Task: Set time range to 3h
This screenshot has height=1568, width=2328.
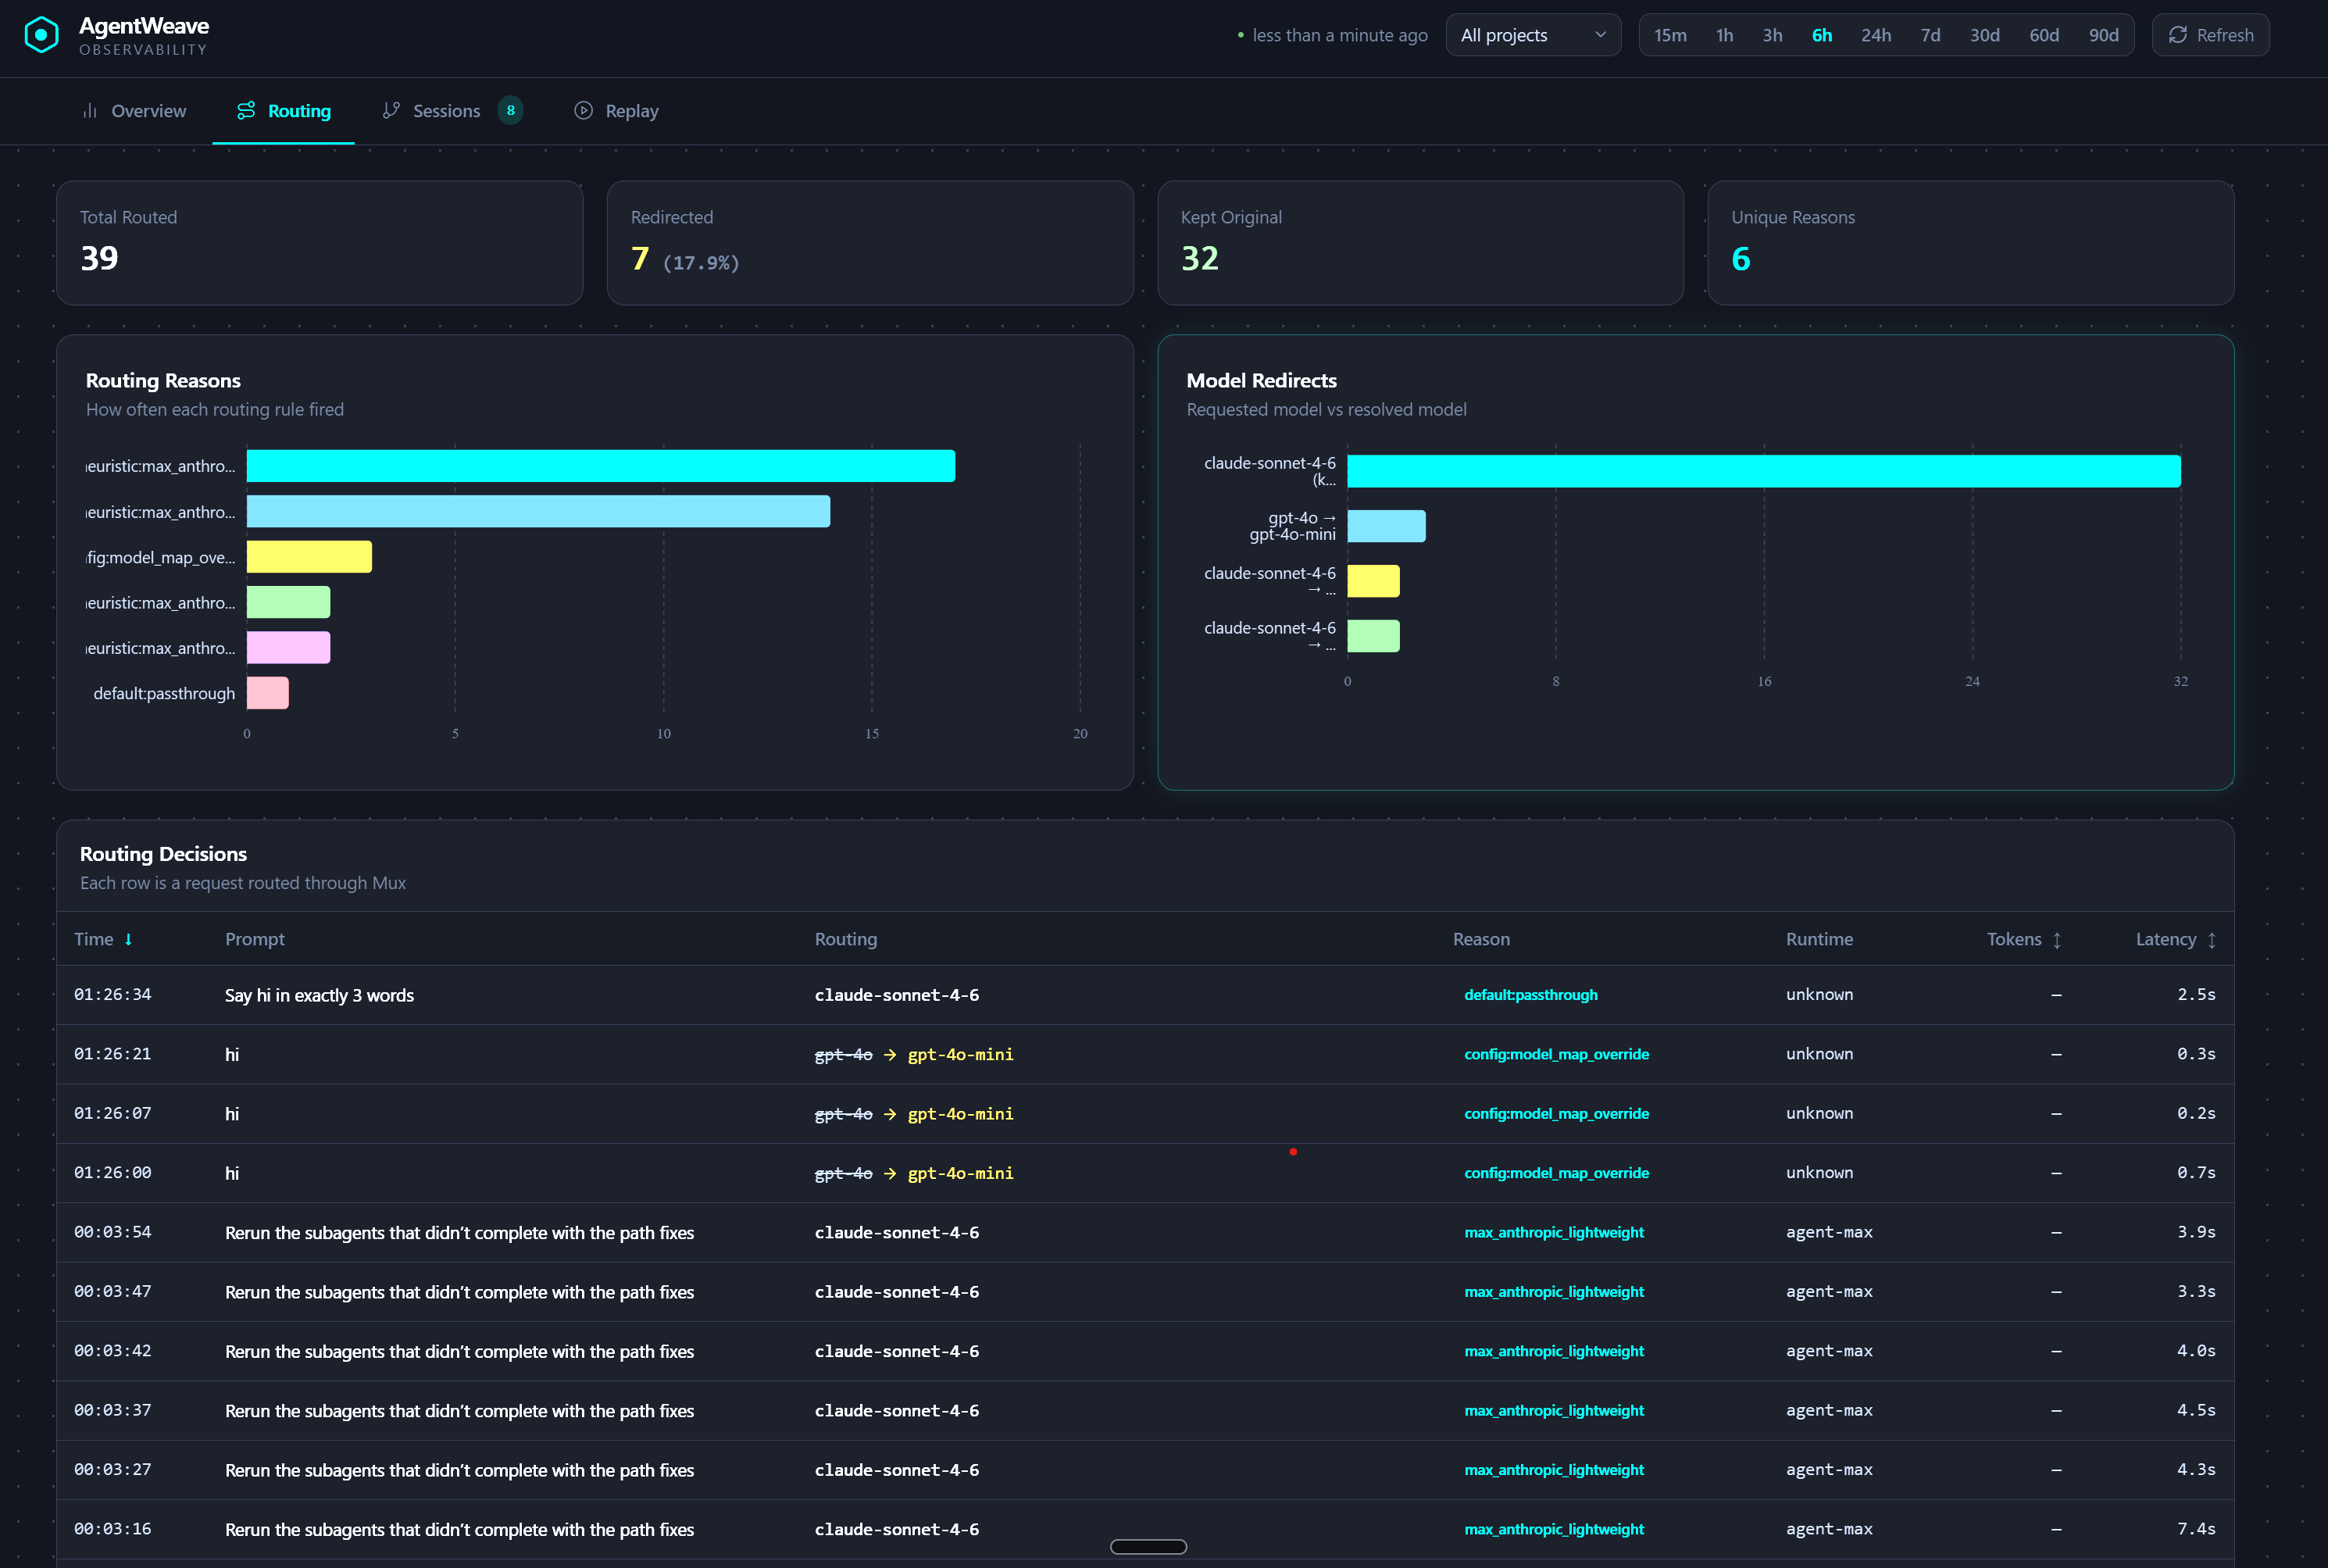Action: click(1772, 35)
